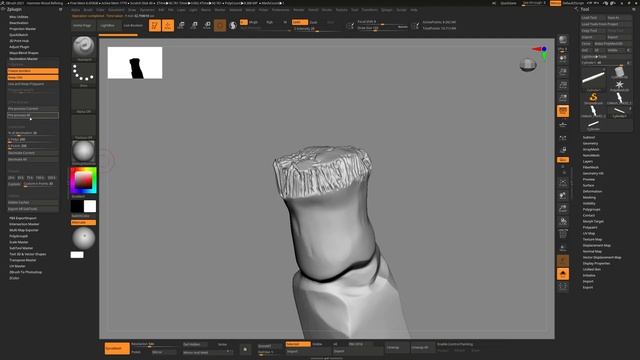
Task: Toggle the Live Boolean button
Action: (133, 25)
